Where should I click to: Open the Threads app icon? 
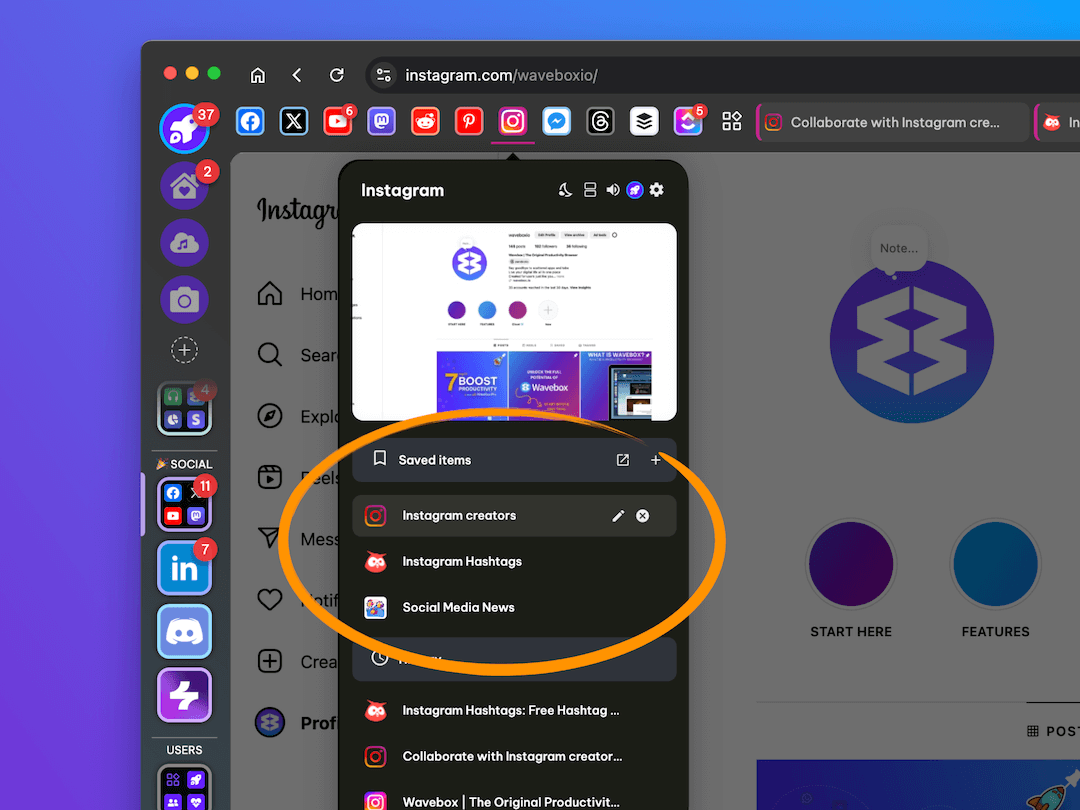click(x=600, y=122)
